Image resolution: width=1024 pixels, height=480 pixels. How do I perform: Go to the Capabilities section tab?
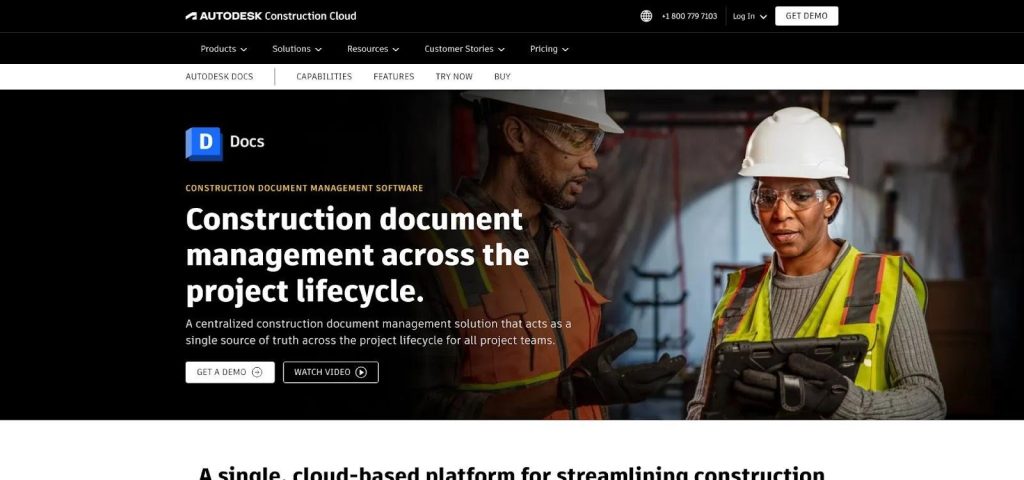pos(324,77)
